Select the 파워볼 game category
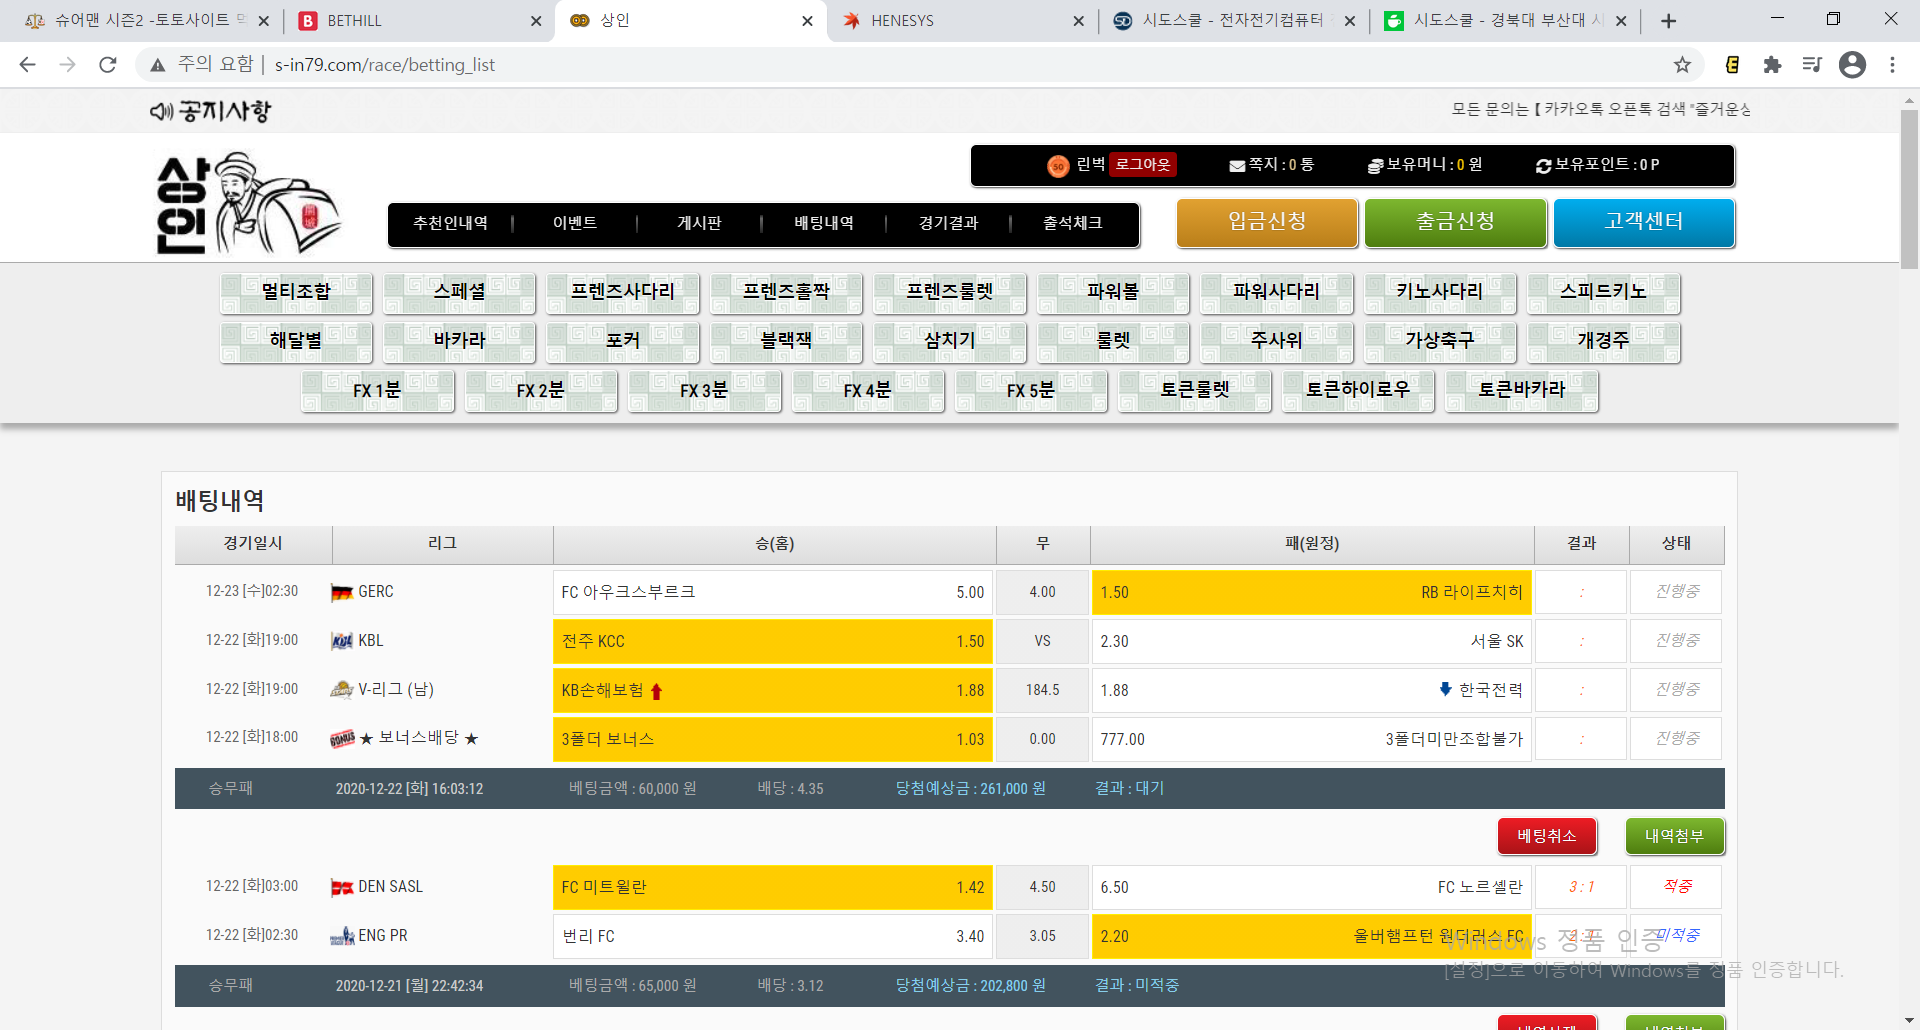 click(x=1113, y=292)
